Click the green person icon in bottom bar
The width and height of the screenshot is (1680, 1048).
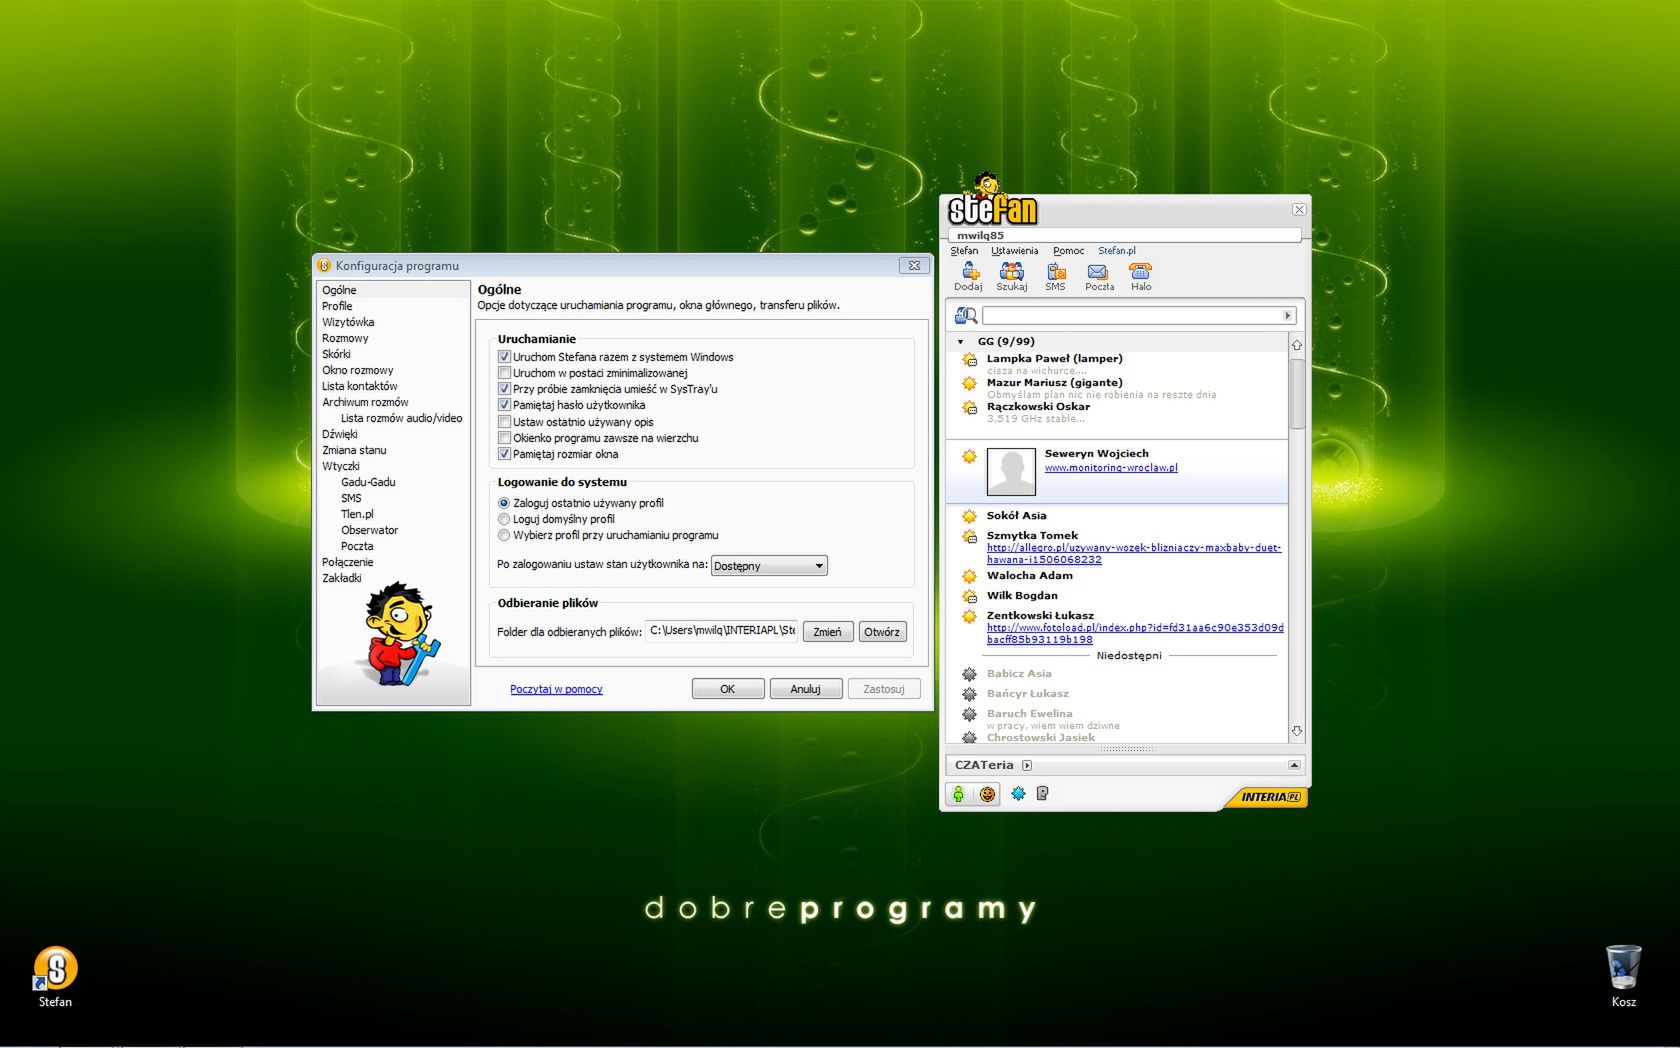click(958, 794)
